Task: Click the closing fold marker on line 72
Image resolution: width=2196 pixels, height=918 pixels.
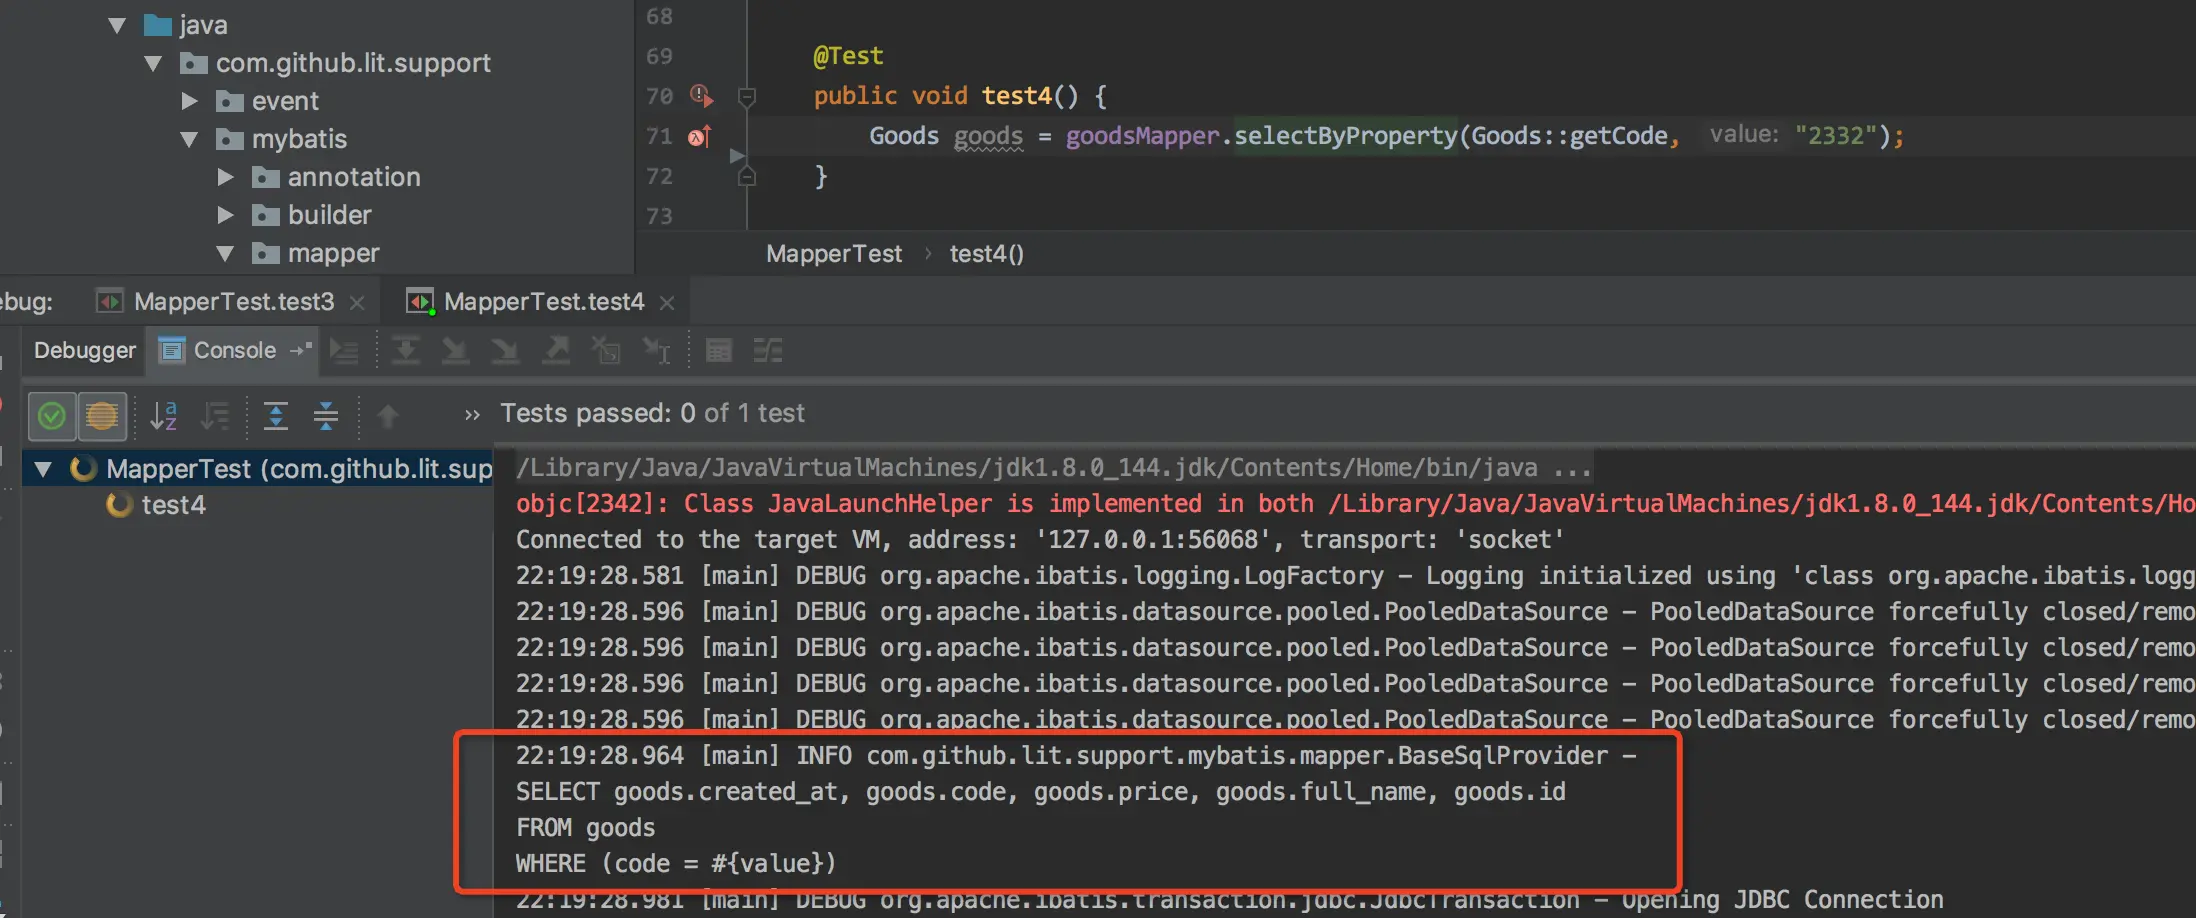Action: (746, 177)
